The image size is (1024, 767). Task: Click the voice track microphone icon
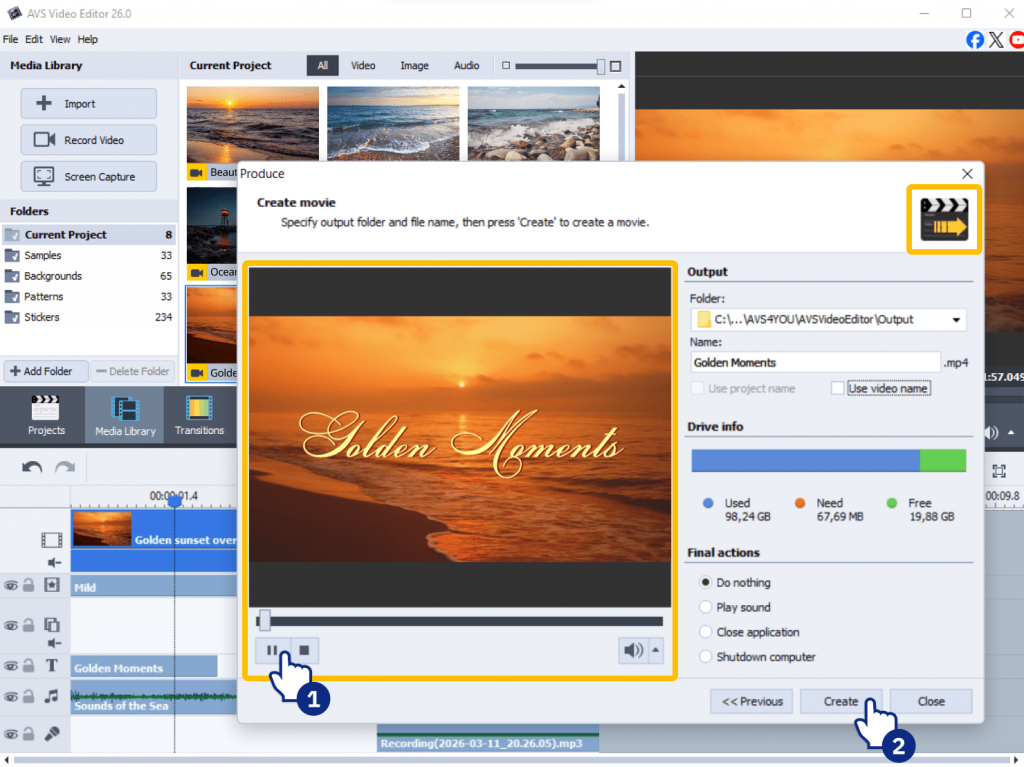pos(52,734)
